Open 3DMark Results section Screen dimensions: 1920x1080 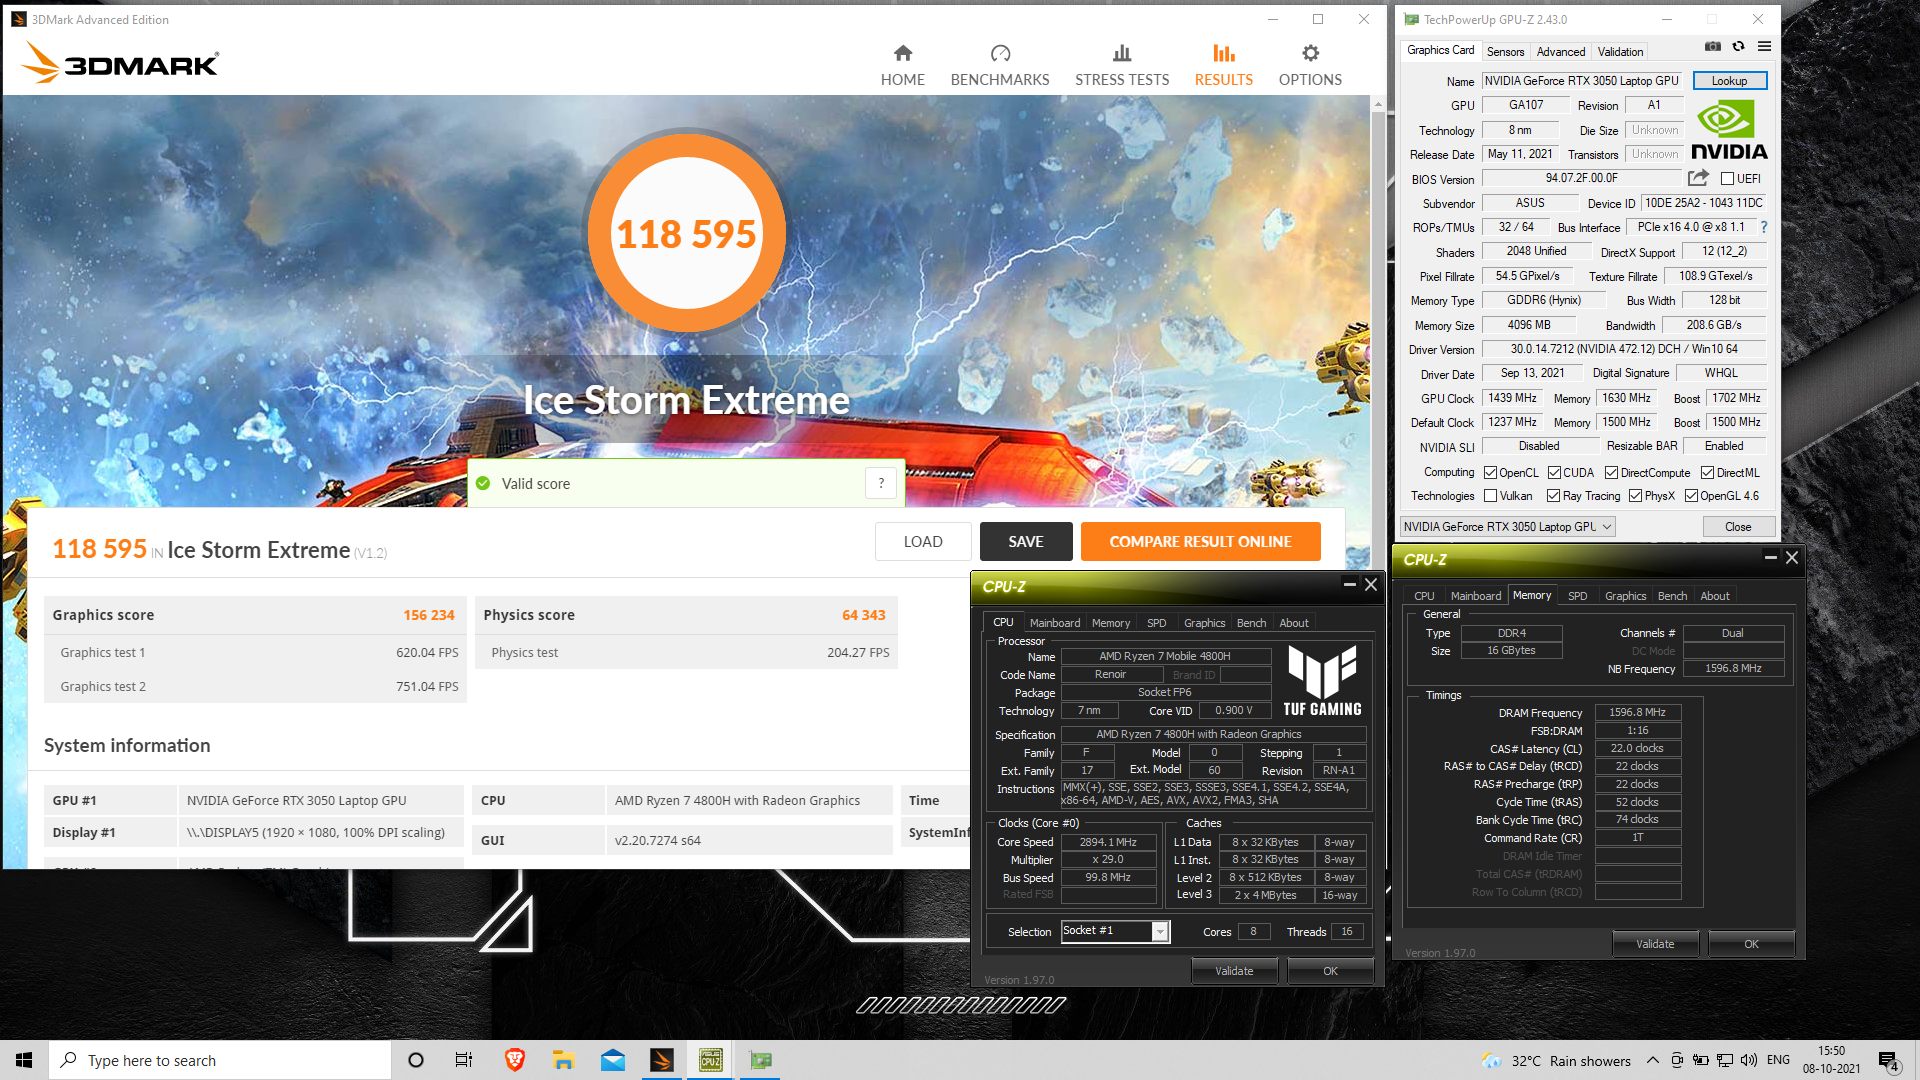[1223, 66]
